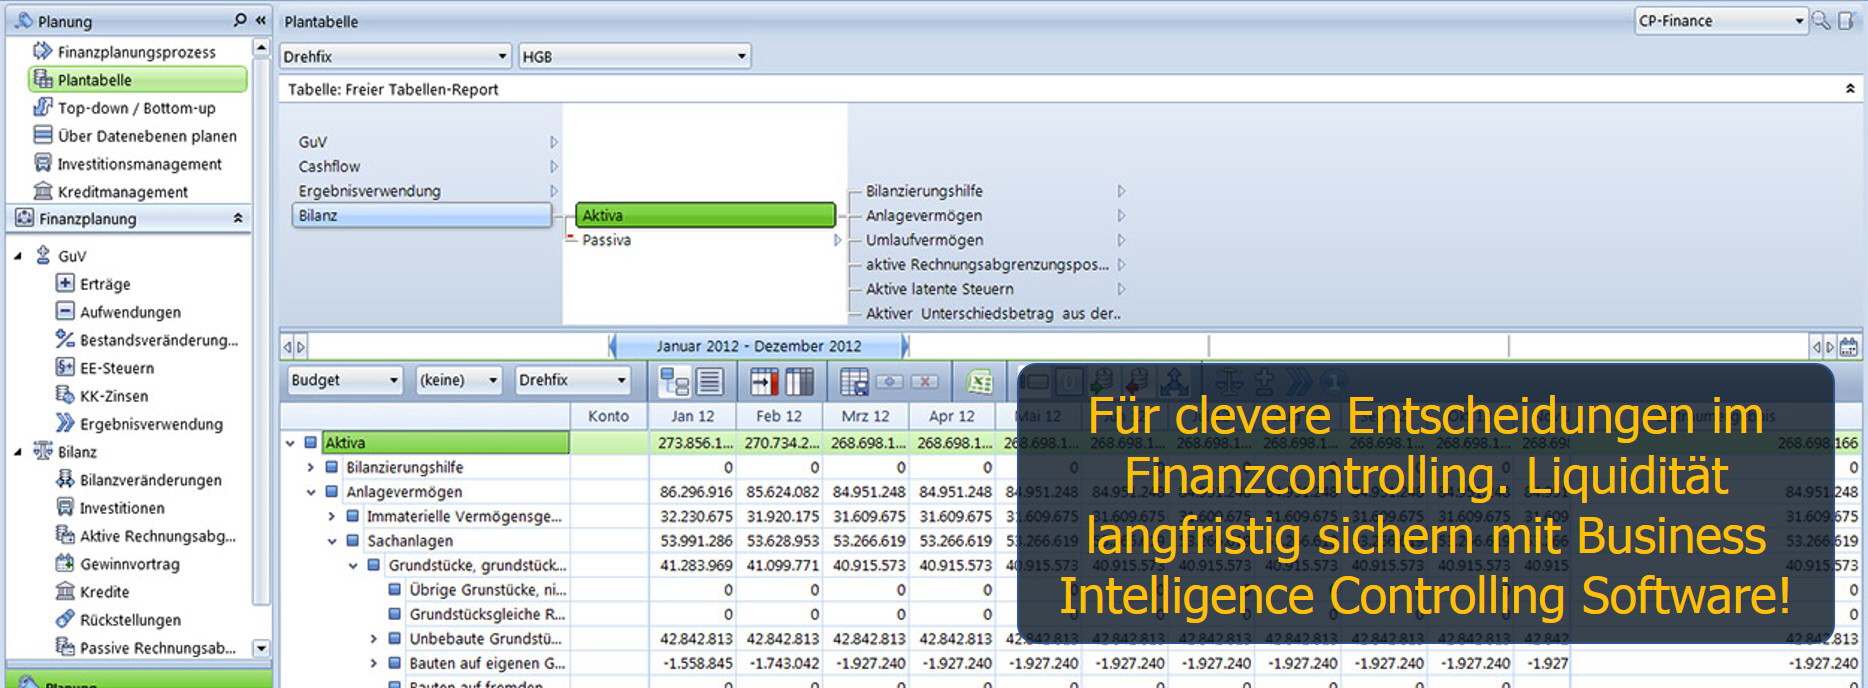Click magnifier search icon next to CP-Finance
This screenshot has height=688, width=1868.
[1822, 20]
